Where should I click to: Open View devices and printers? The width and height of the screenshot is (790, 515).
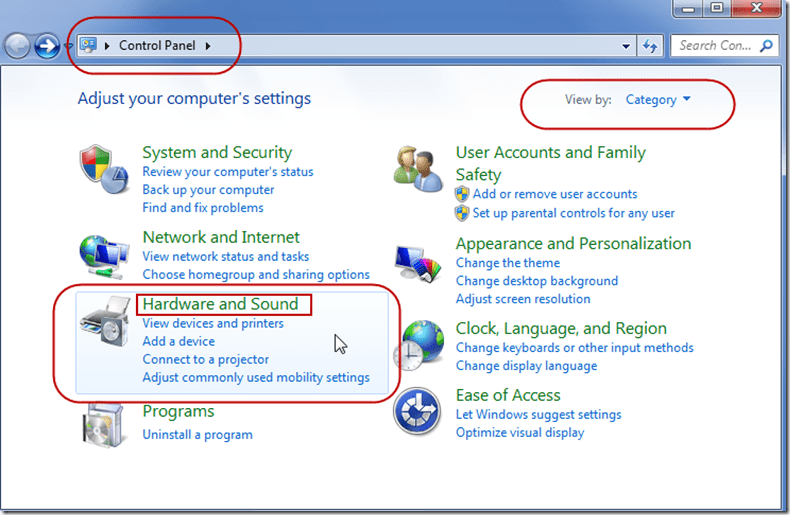click(213, 324)
